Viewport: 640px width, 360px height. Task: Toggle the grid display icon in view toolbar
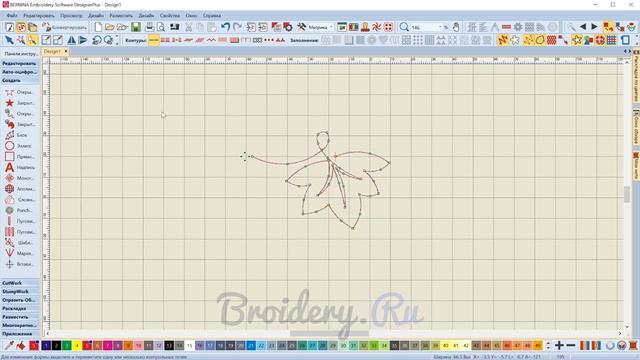point(611,40)
